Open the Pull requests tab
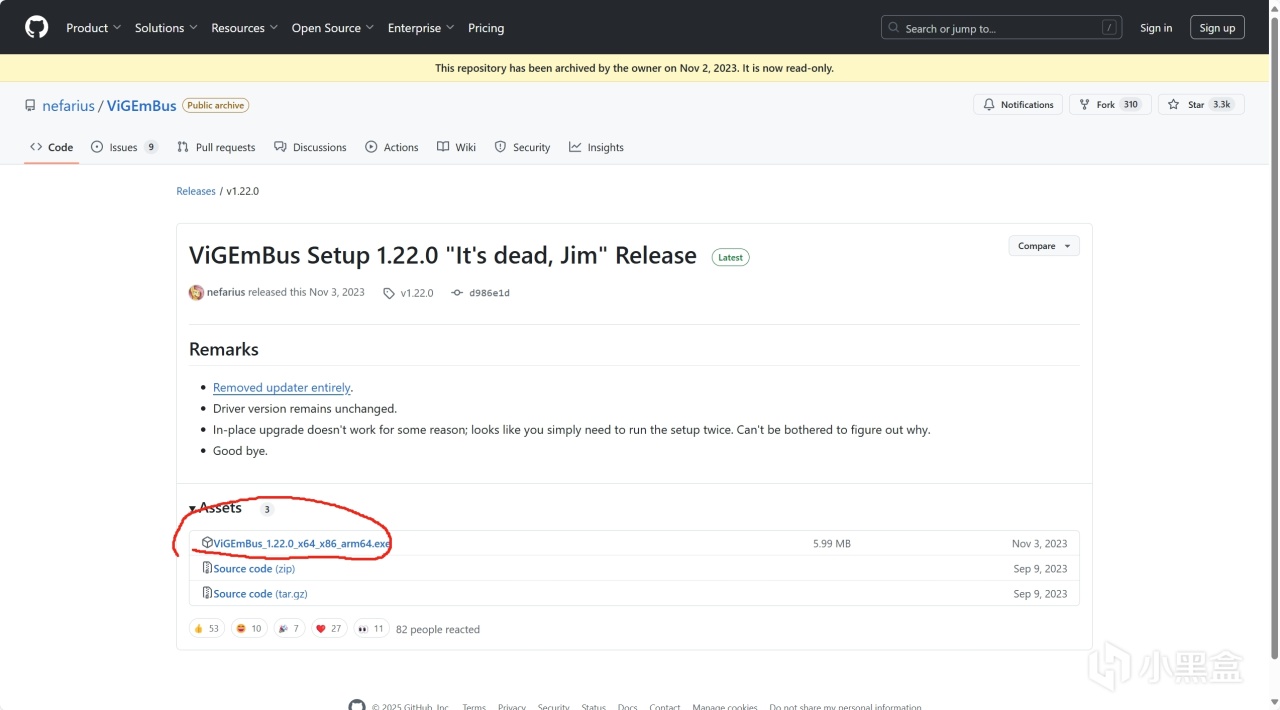This screenshot has width=1280, height=710. click(x=216, y=147)
